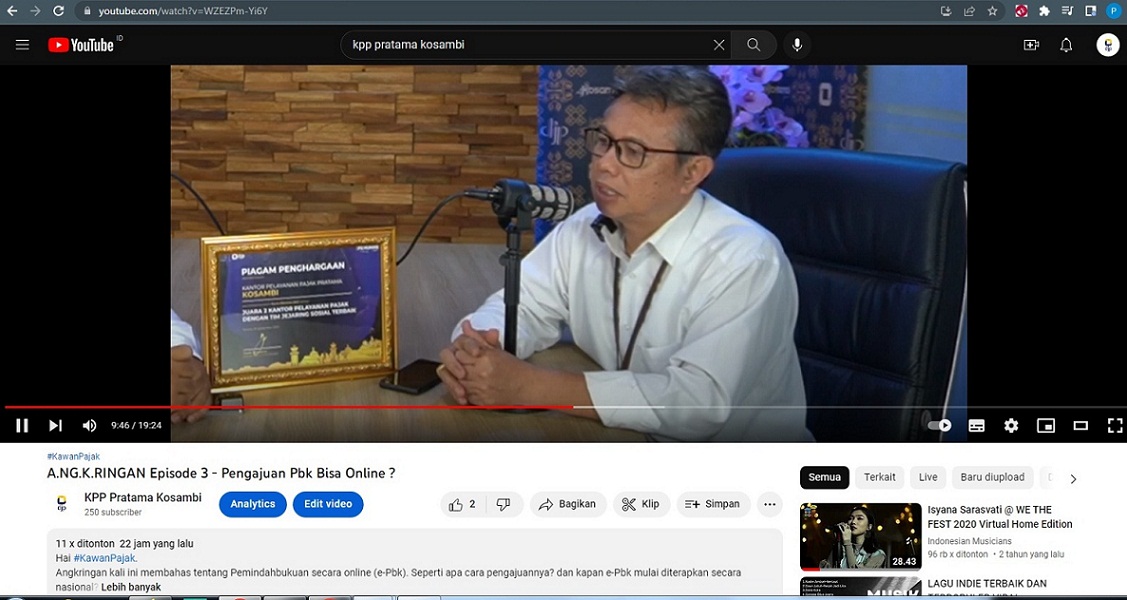Image resolution: width=1127 pixels, height=600 pixels.
Task: Toggle the autoplay switch
Action: [x=939, y=425]
